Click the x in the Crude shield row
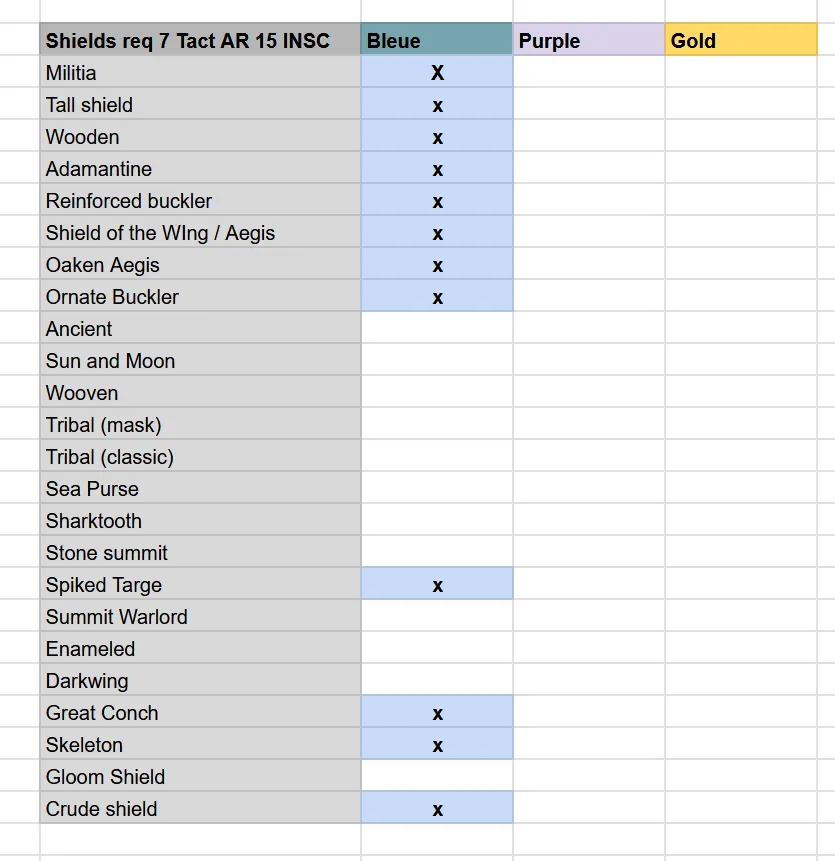 point(437,810)
